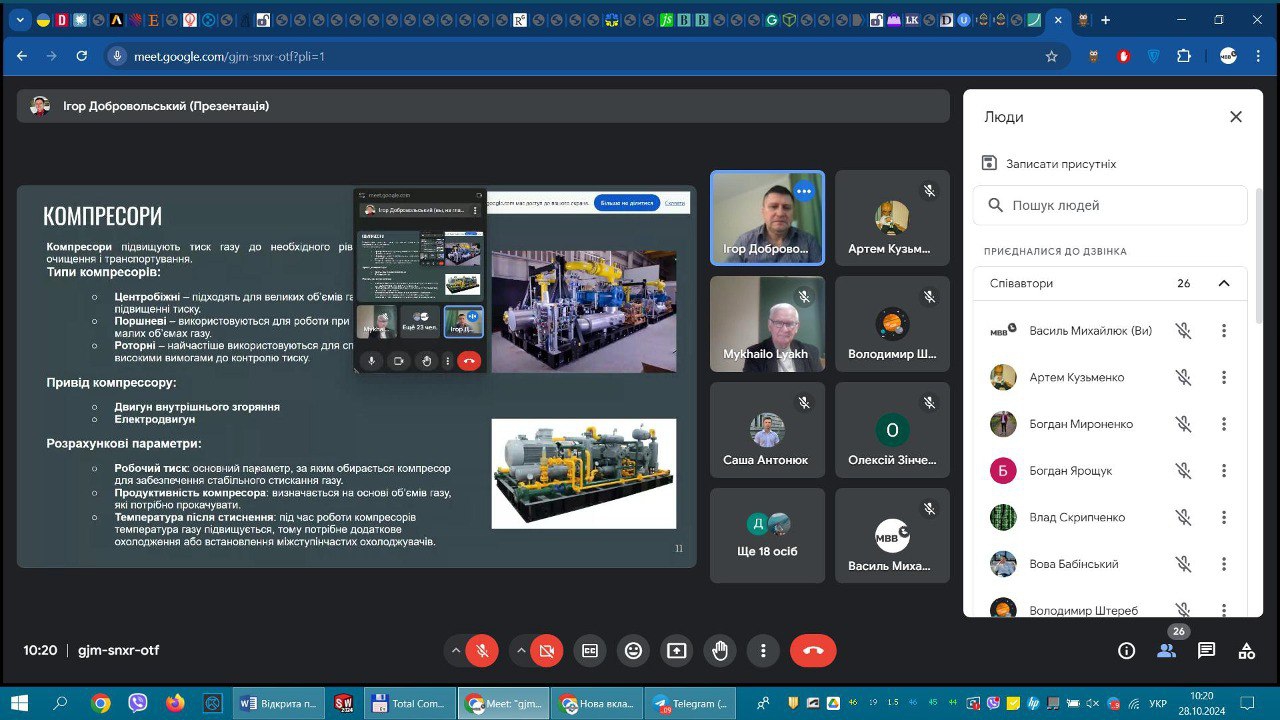This screenshot has width=1280, height=720.
Task: Click the Пошук людей search field
Action: pos(1120,205)
